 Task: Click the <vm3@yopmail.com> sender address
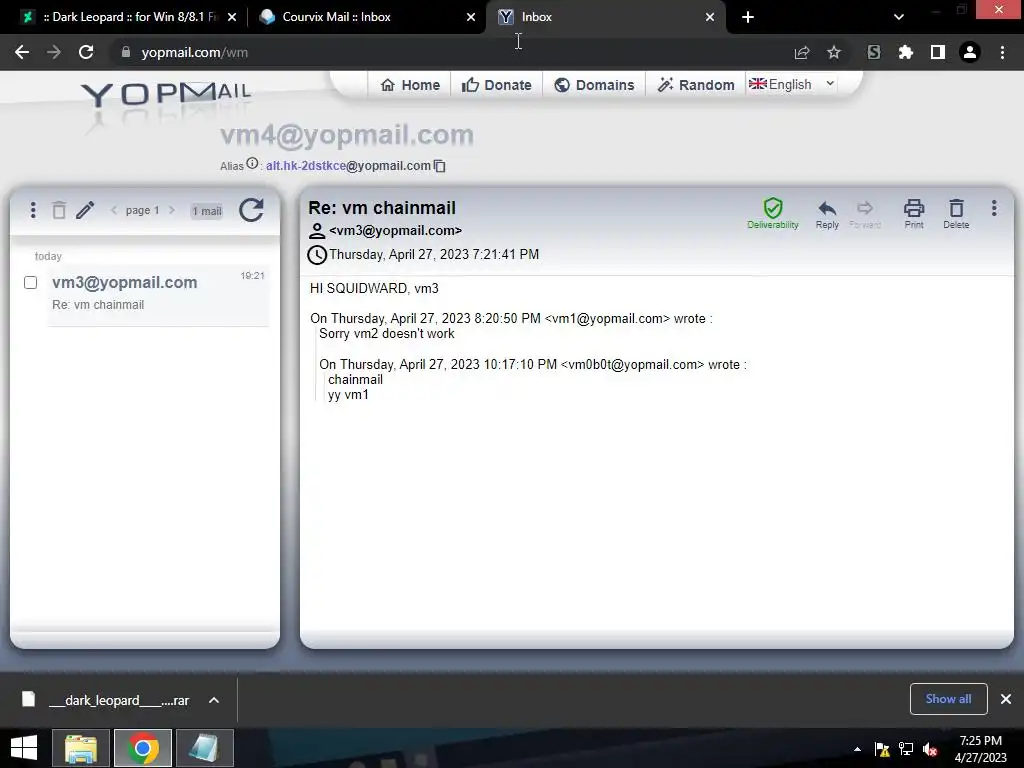pyautogui.click(x=395, y=231)
